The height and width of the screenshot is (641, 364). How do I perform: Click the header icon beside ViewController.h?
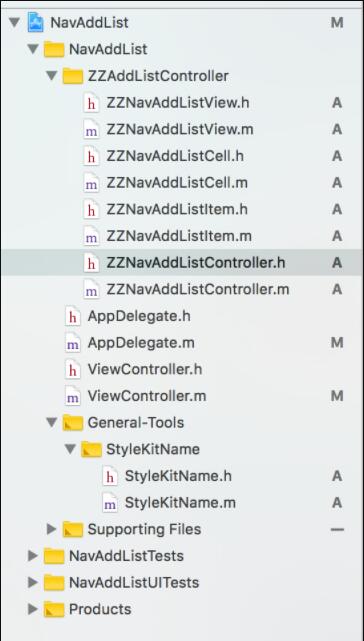[73, 370]
